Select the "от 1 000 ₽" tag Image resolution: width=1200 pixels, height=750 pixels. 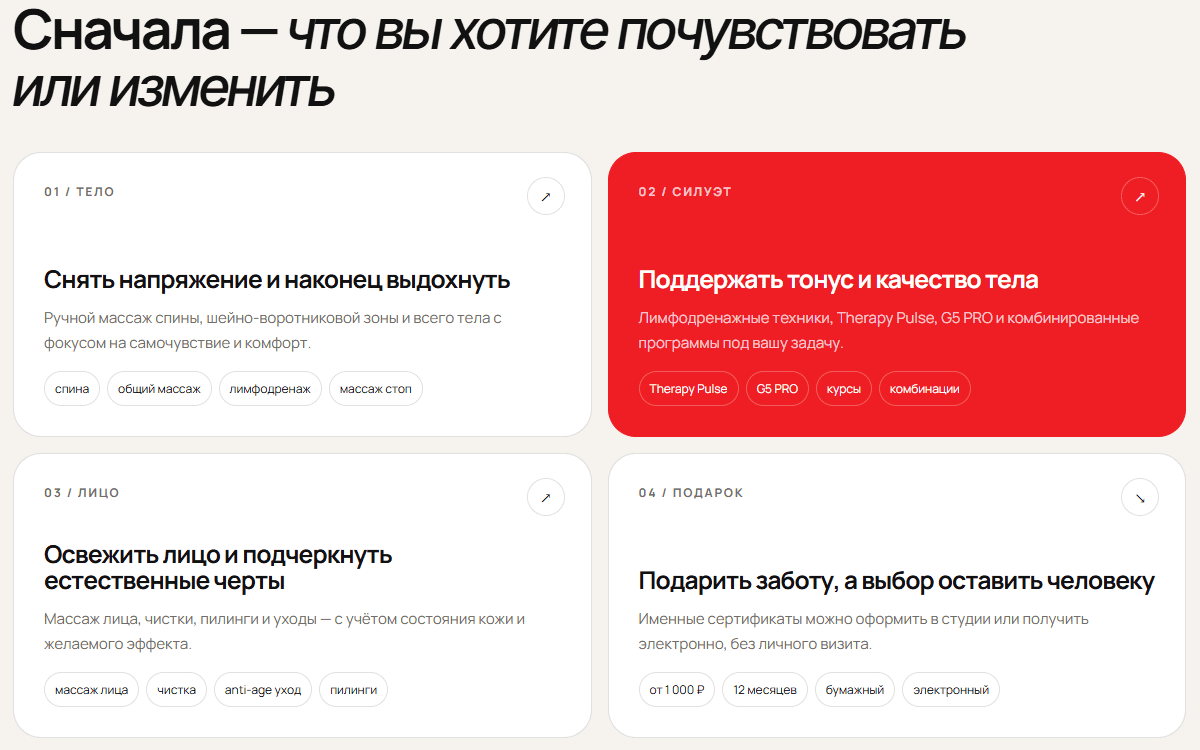tap(677, 690)
